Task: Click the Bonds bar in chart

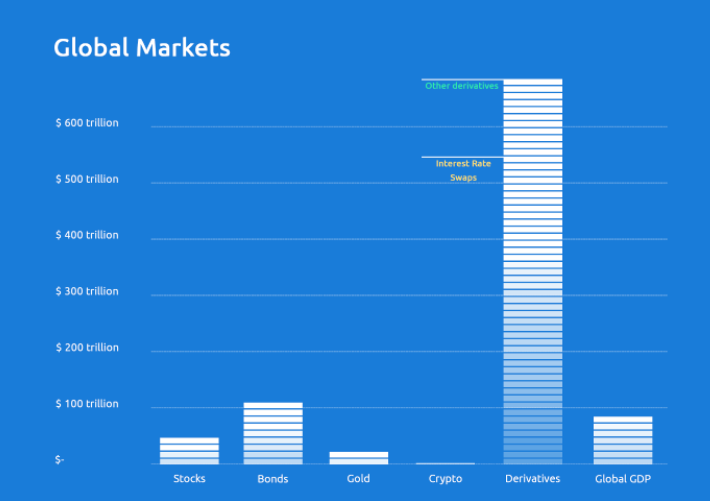Action: pyautogui.click(x=273, y=433)
